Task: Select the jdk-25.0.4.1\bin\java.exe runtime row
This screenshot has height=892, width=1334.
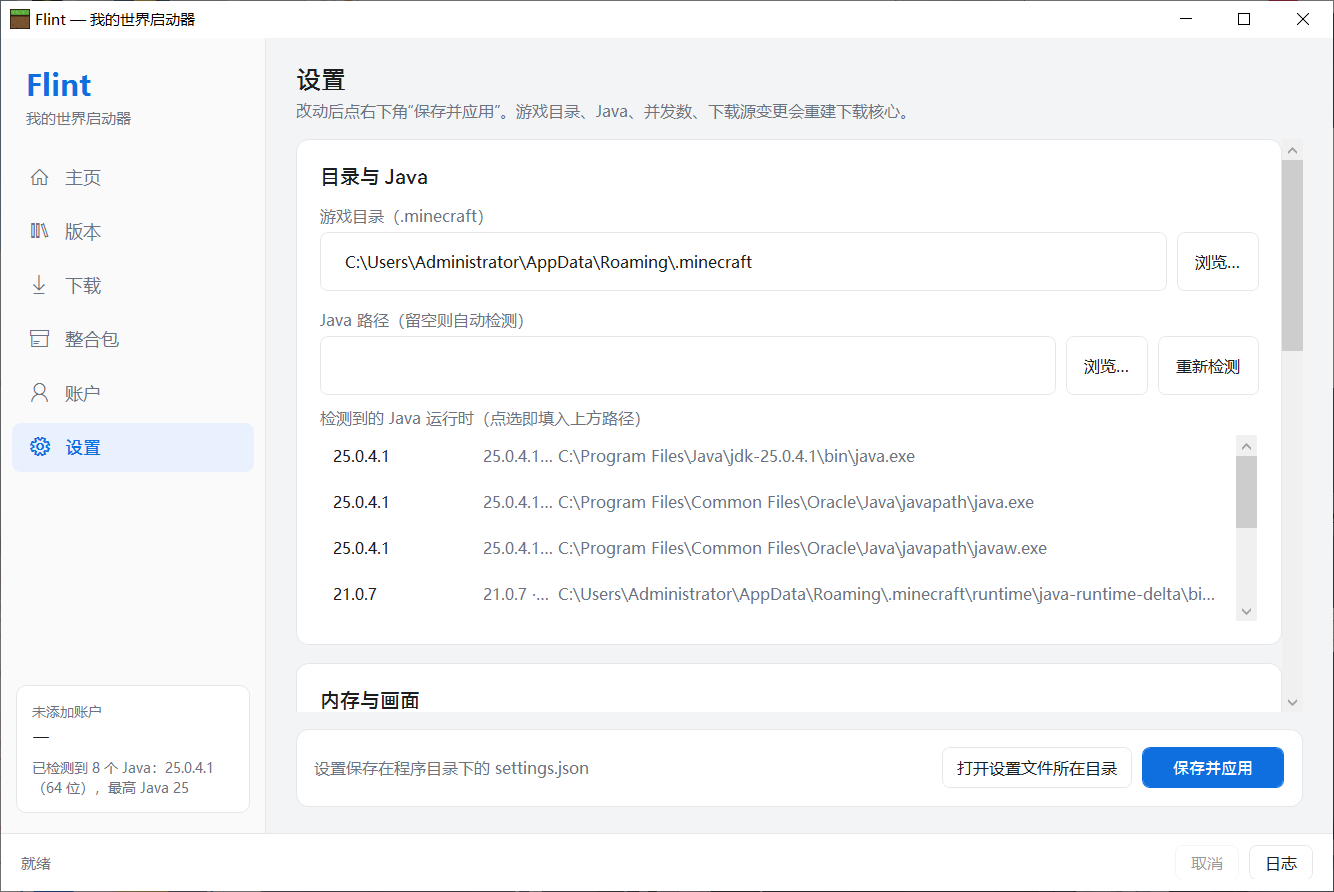Action: [777, 456]
